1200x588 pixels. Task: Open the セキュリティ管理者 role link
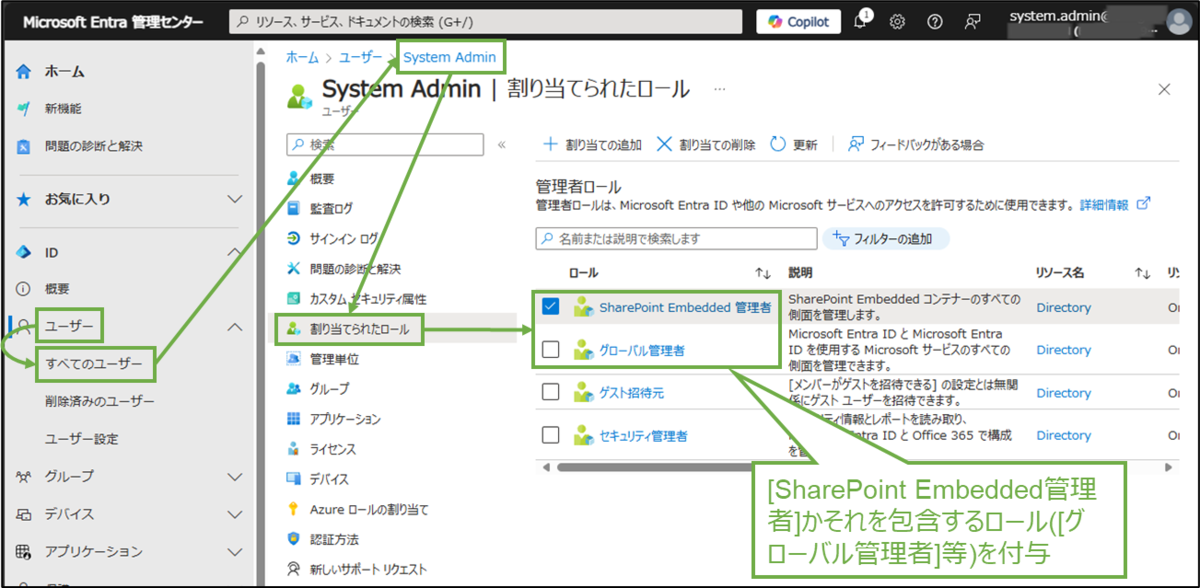coord(643,435)
